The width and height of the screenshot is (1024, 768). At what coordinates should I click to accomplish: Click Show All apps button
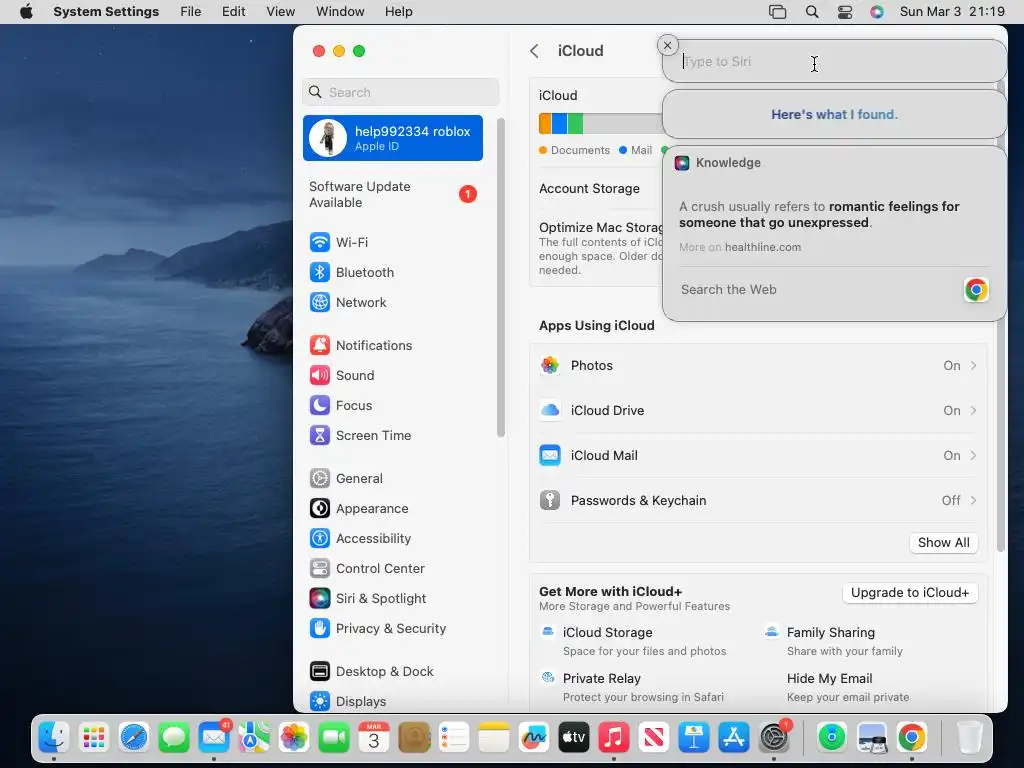pos(943,543)
